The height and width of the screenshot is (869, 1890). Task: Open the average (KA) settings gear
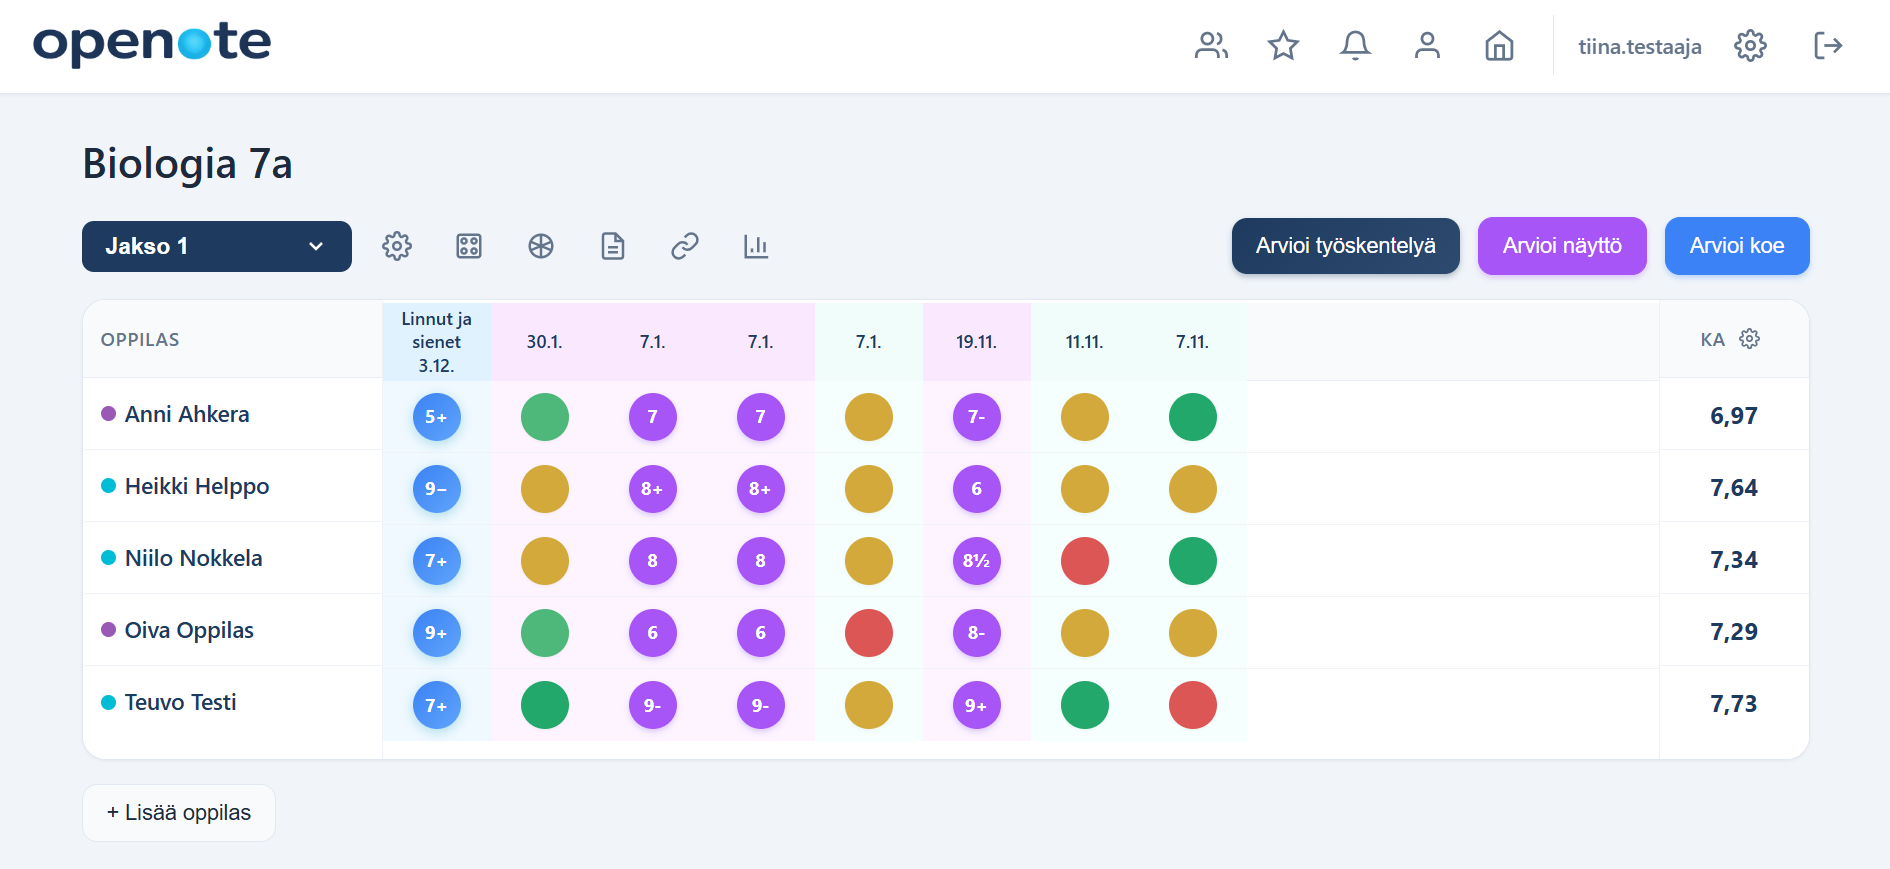(x=1749, y=339)
